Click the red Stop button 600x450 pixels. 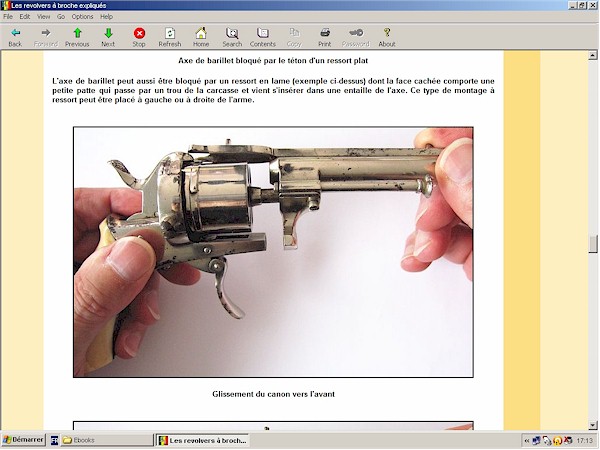click(x=139, y=37)
